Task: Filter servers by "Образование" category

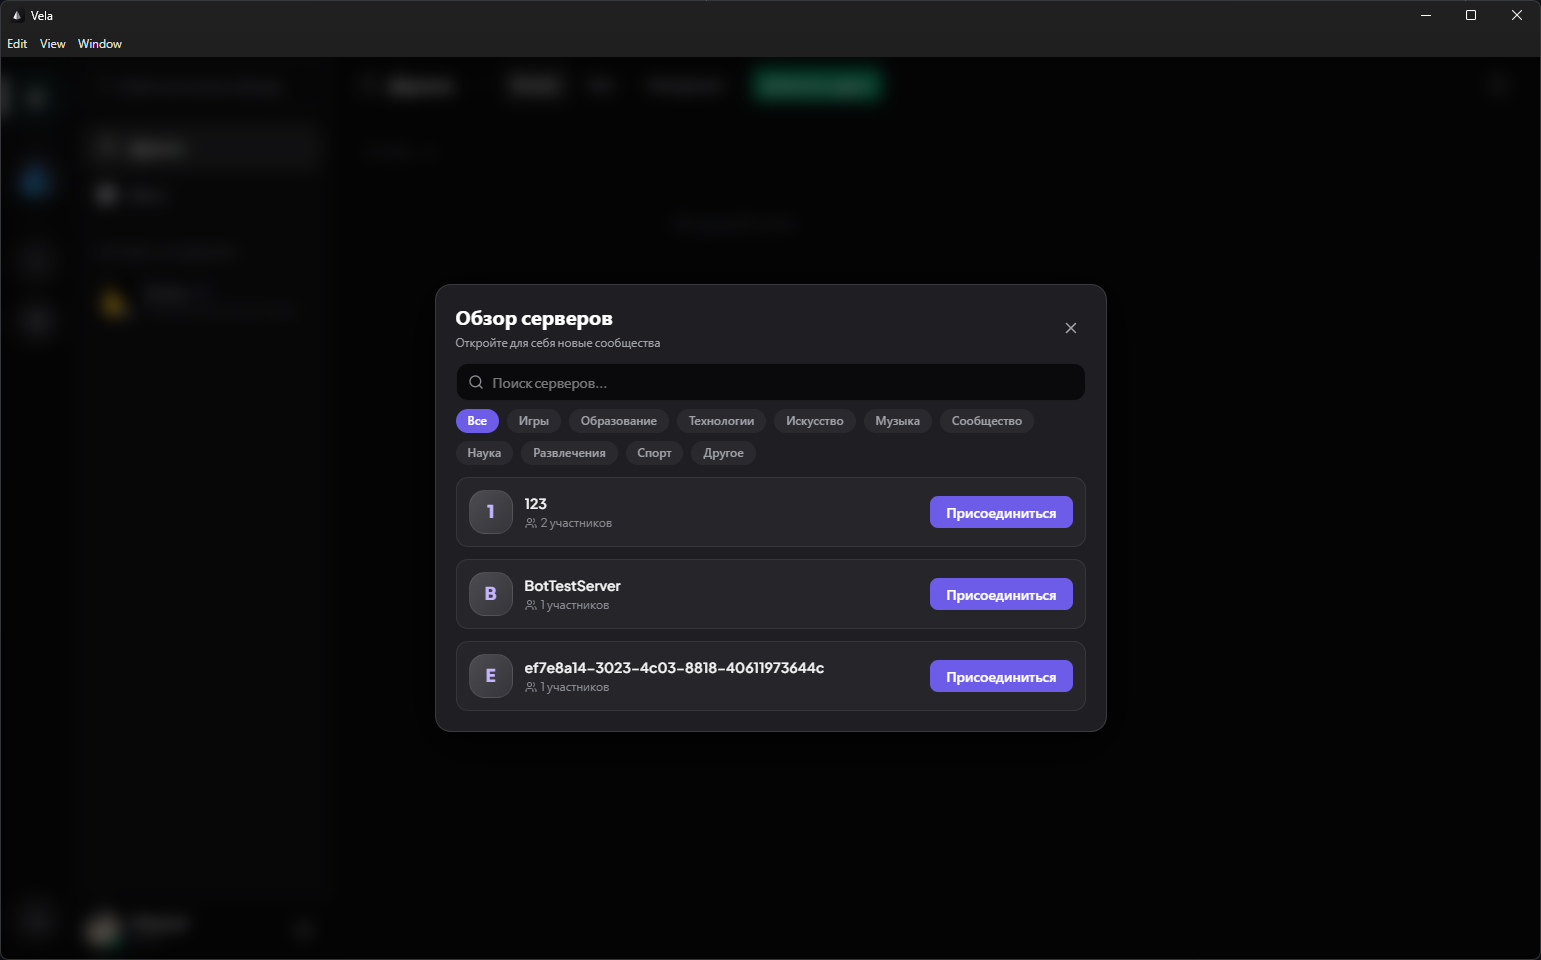Action: coord(618,421)
